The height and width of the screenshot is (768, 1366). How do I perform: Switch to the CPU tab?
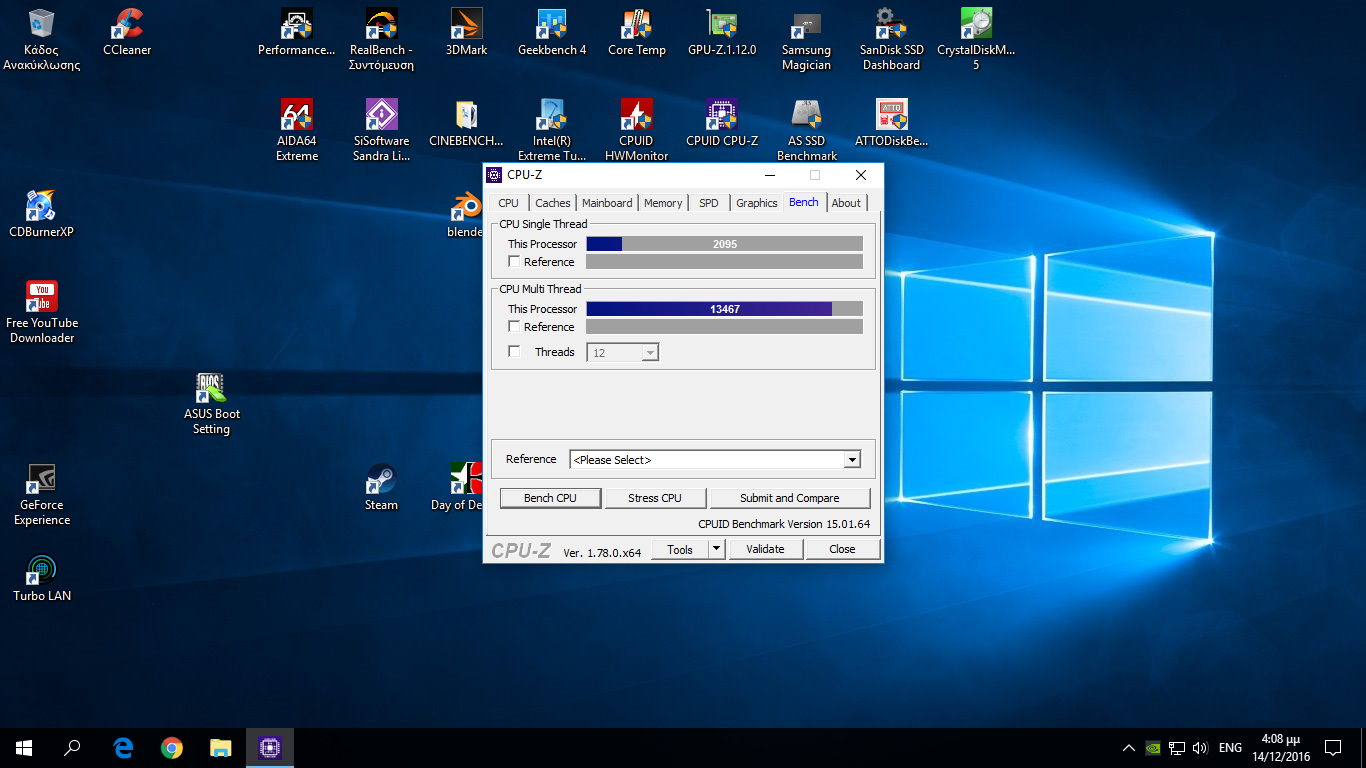(509, 203)
